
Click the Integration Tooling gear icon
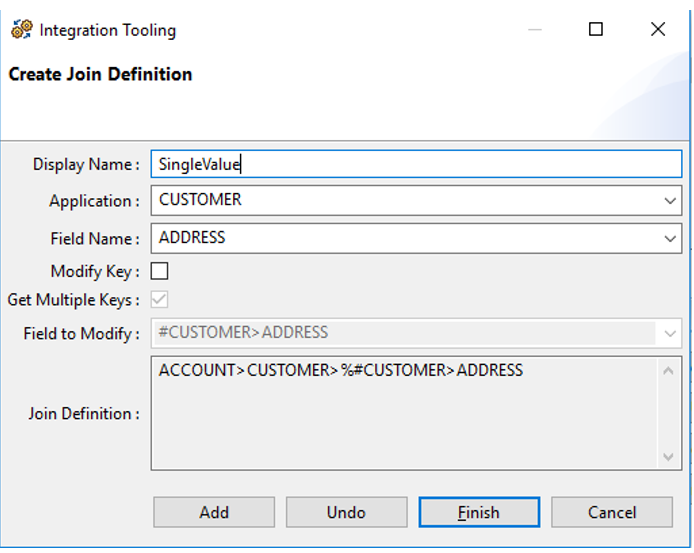point(21,30)
